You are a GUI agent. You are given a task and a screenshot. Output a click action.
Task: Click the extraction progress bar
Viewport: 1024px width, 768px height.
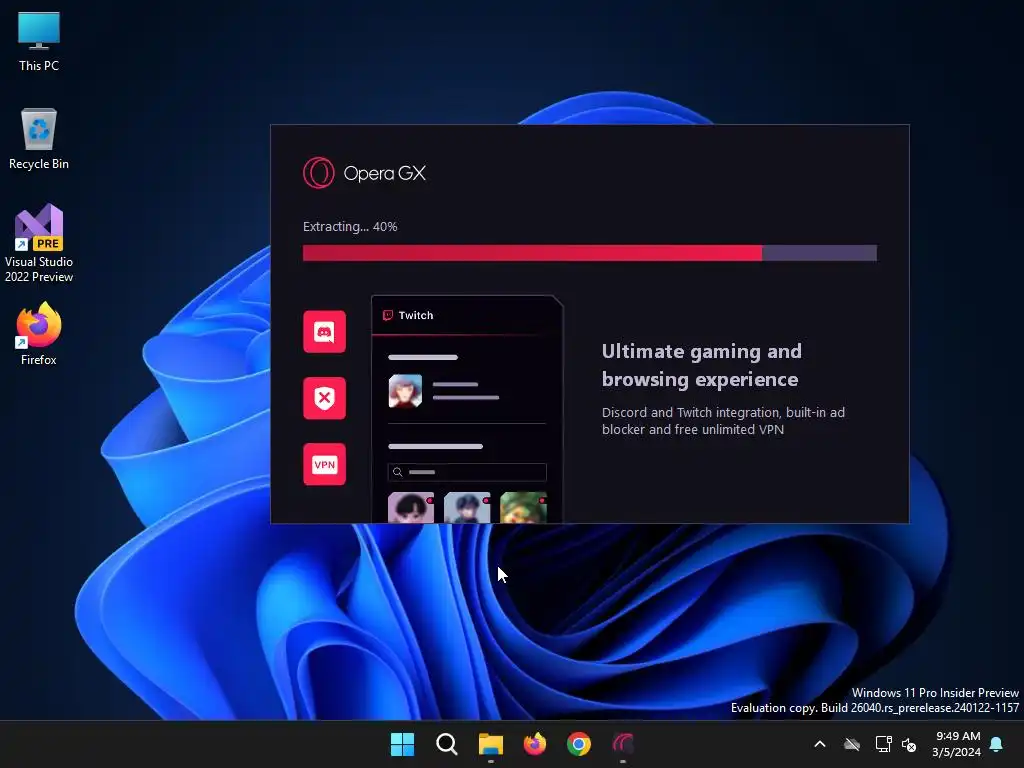590,253
